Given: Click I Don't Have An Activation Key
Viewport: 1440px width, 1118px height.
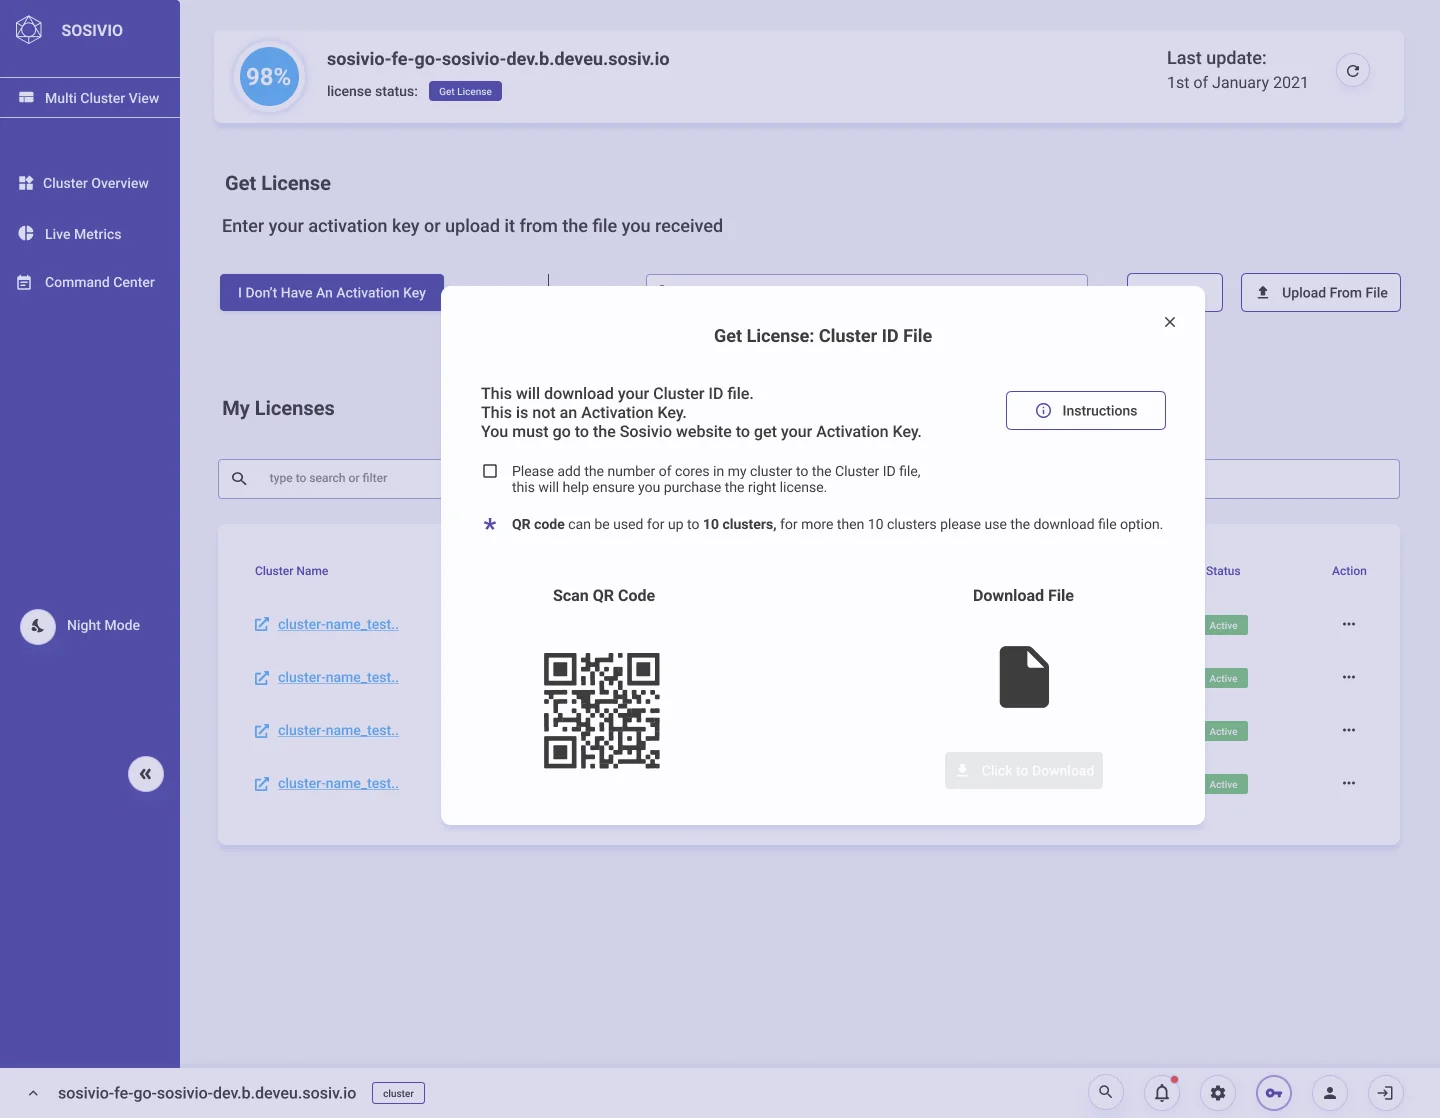Looking at the screenshot, I should [x=332, y=293].
